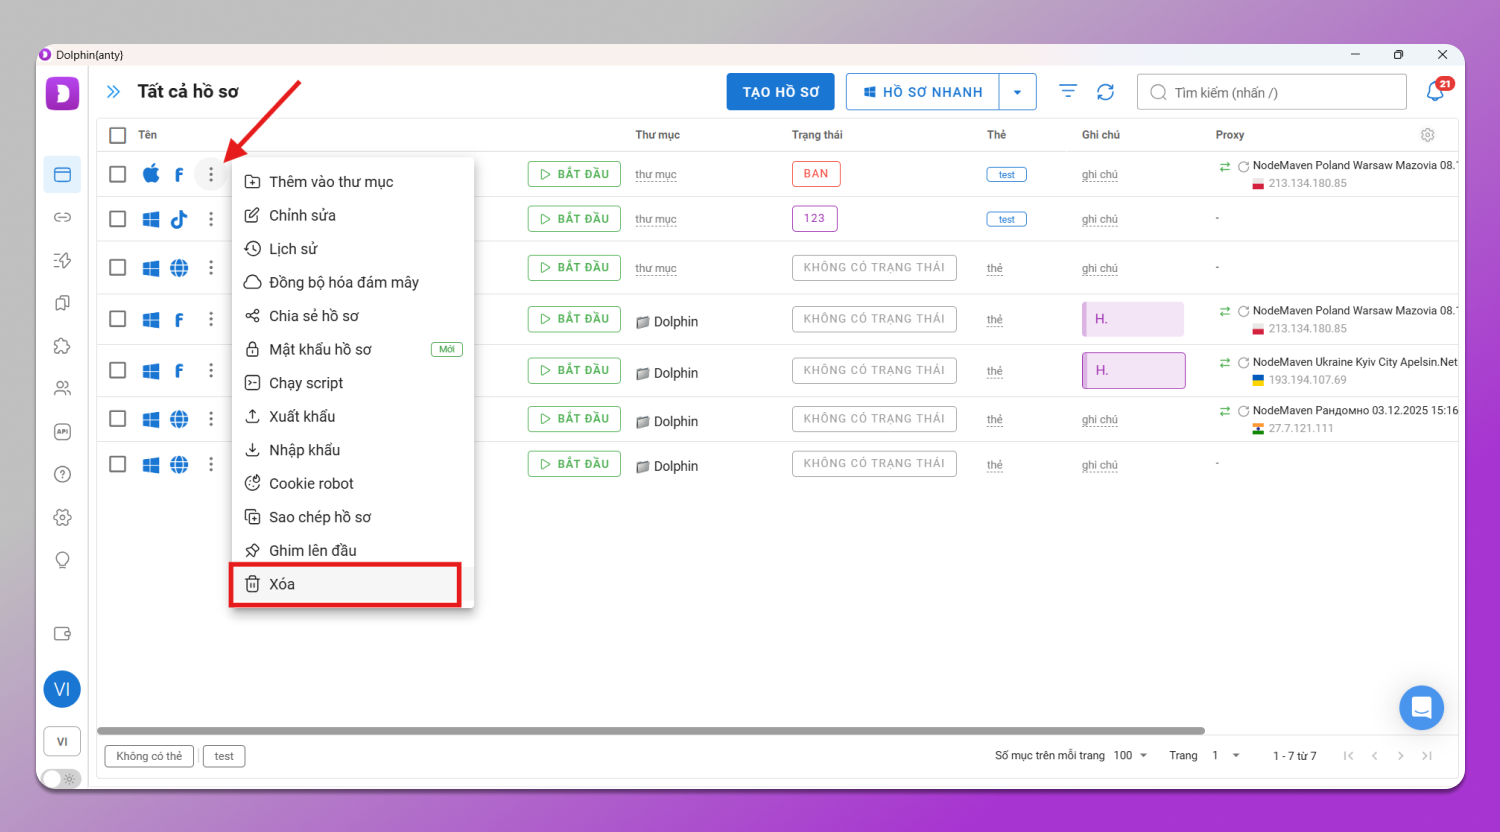Screen dimensions: 1500x832
Task: Open the Extensions puzzle icon in sidebar
Action: 62,346
